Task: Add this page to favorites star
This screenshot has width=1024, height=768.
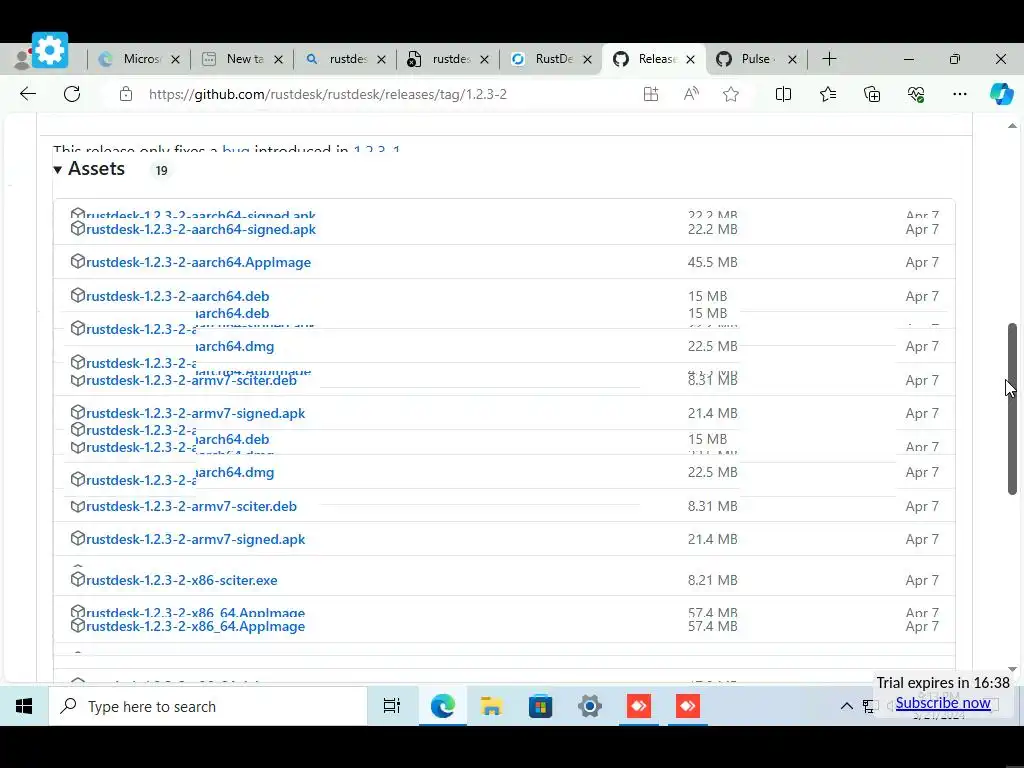Action: (731, 94)
